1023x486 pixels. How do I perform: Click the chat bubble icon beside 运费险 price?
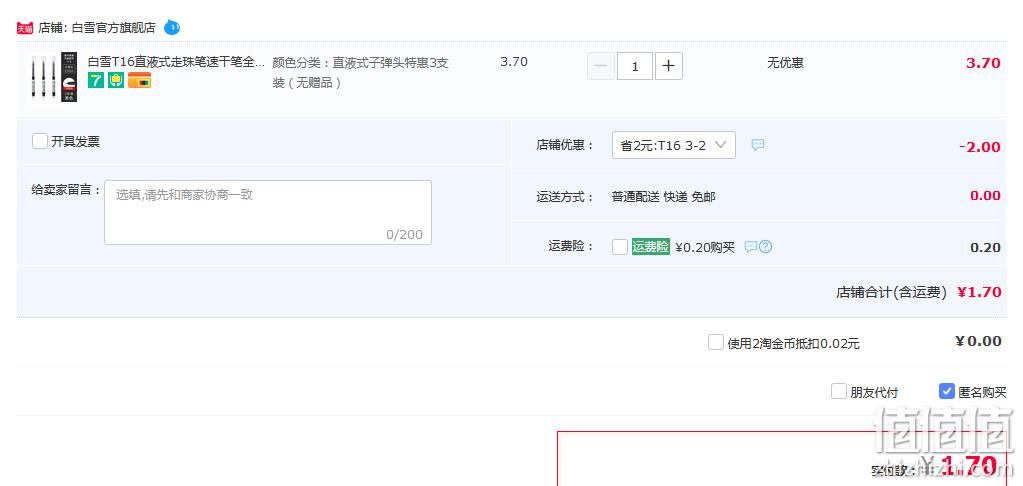click(x=751, y=247)
